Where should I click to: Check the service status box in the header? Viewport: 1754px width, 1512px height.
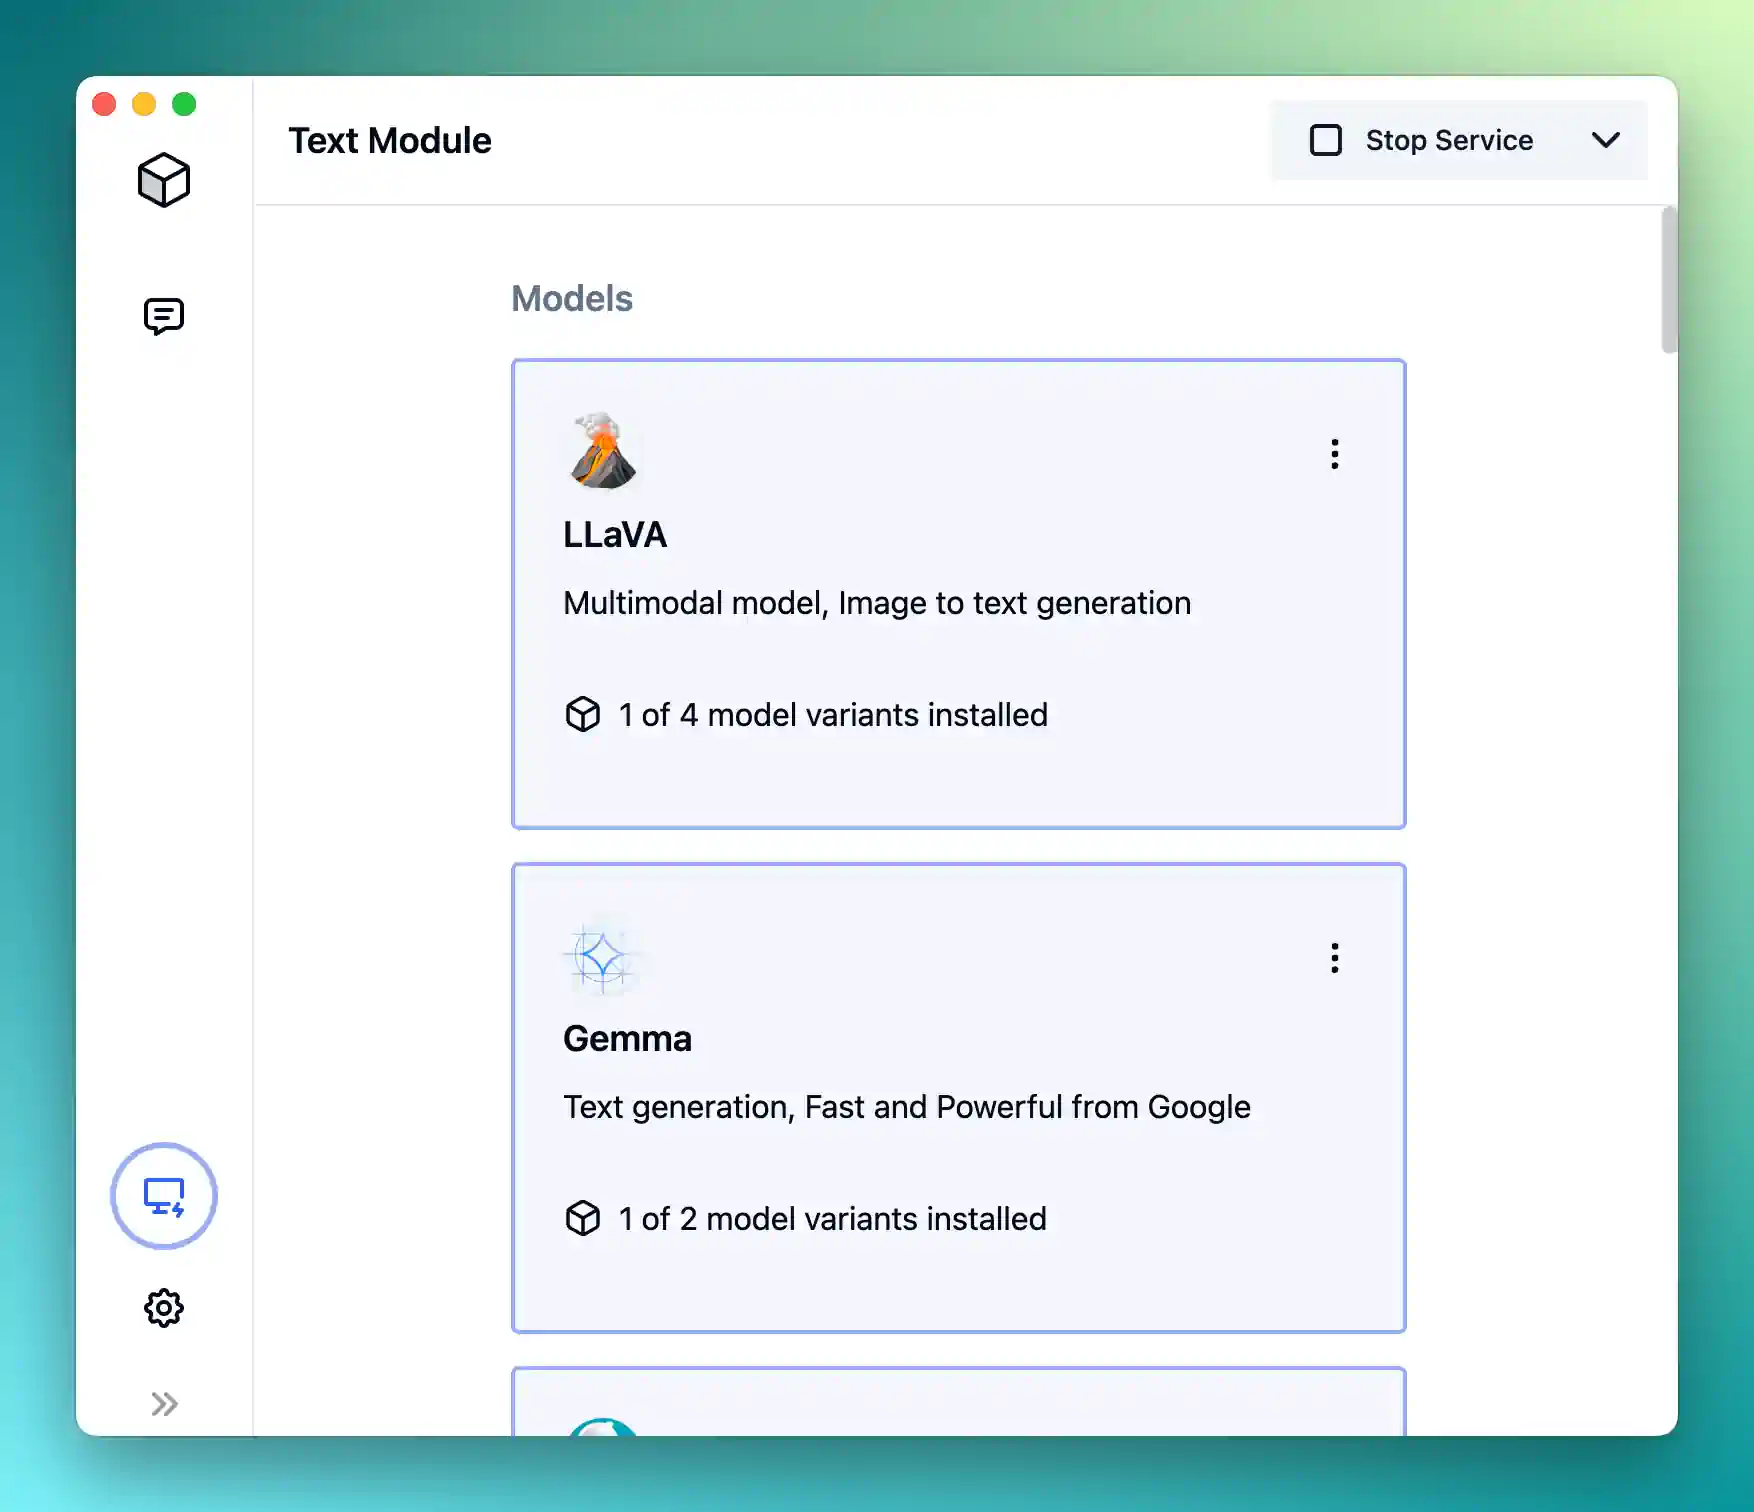[x=1325, y=140]
